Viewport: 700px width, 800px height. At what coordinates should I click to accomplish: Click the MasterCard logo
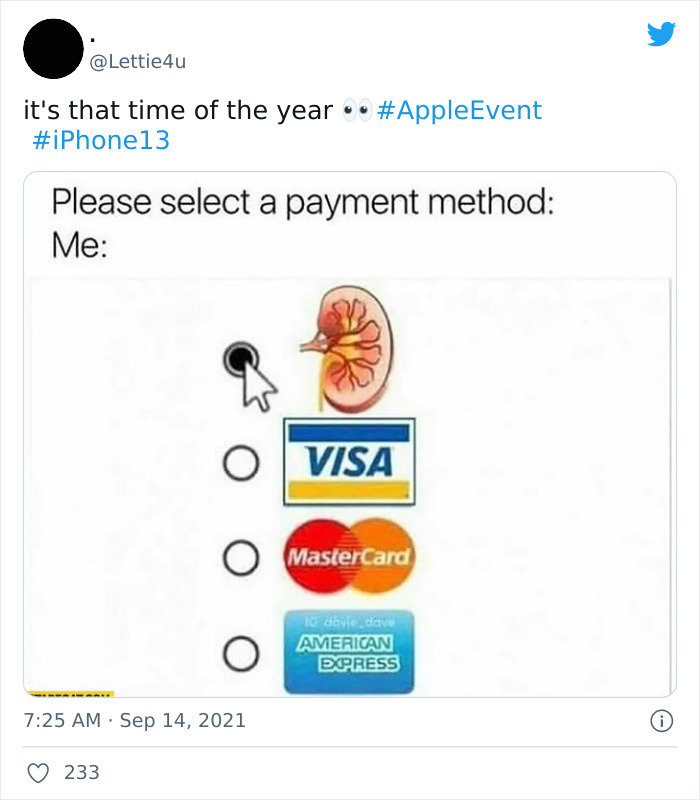(x=350, y=555)
